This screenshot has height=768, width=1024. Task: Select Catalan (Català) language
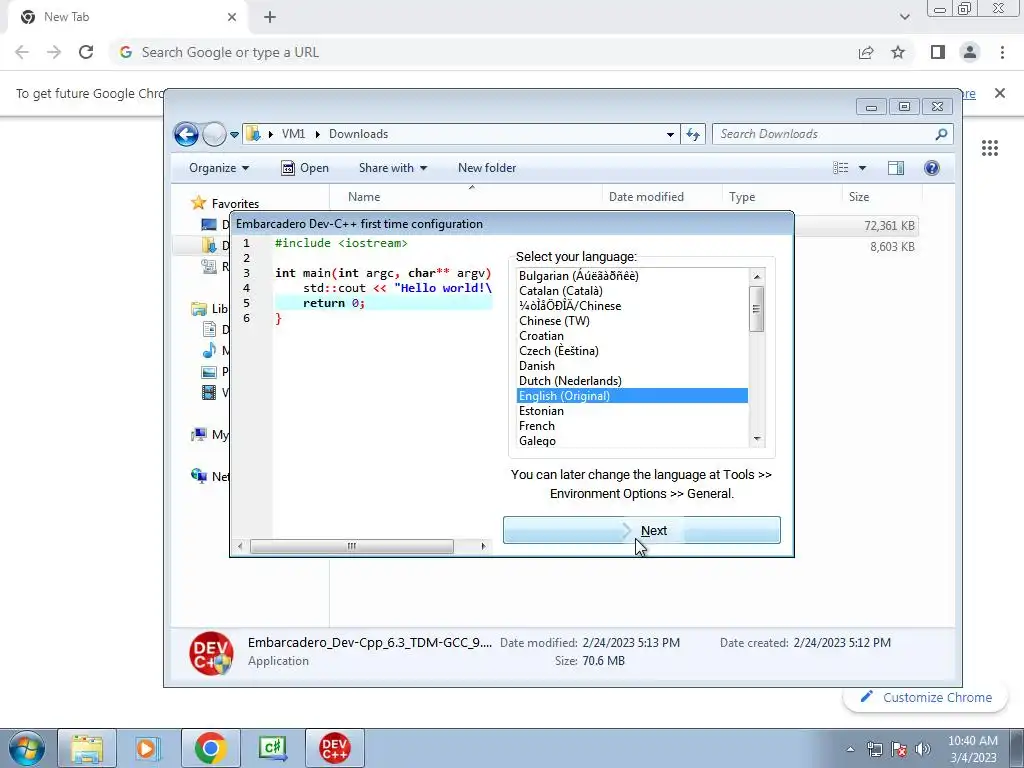[632, 291]
